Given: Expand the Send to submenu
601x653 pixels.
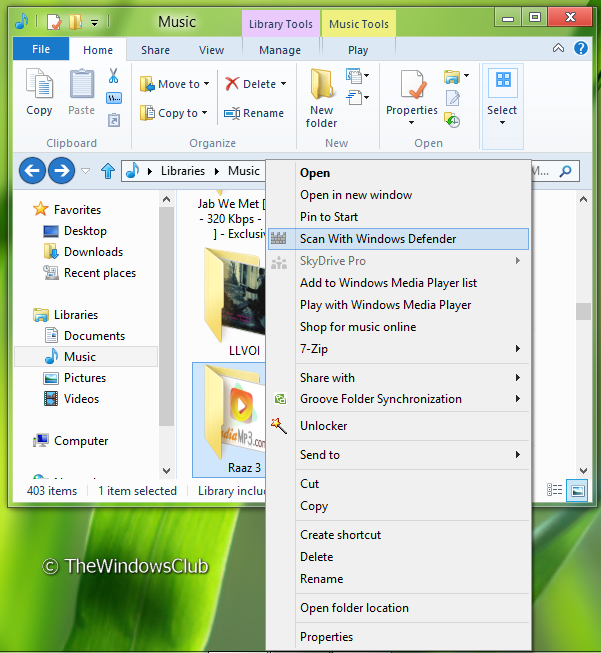Looking at the screenshot, I should pyautogui.click(x=399, y=455).
